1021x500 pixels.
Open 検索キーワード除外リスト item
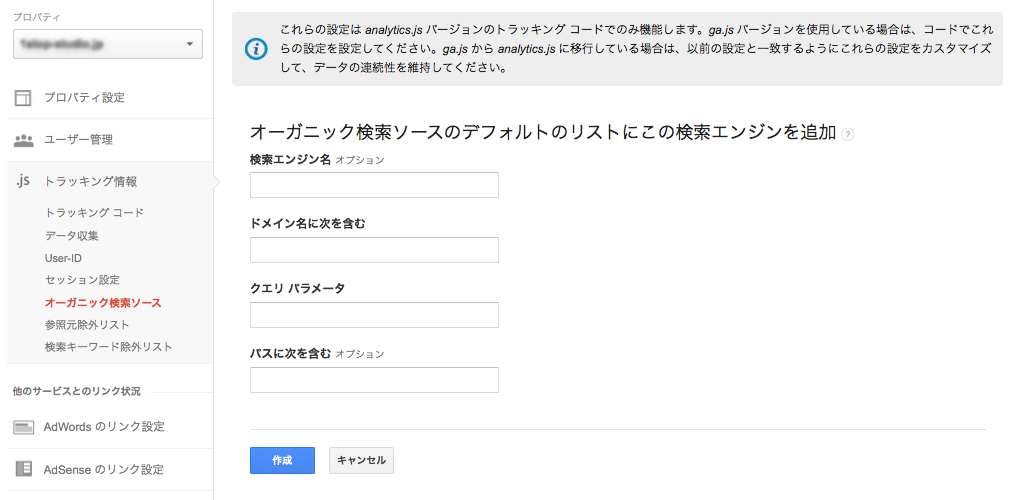coord(109,347)
